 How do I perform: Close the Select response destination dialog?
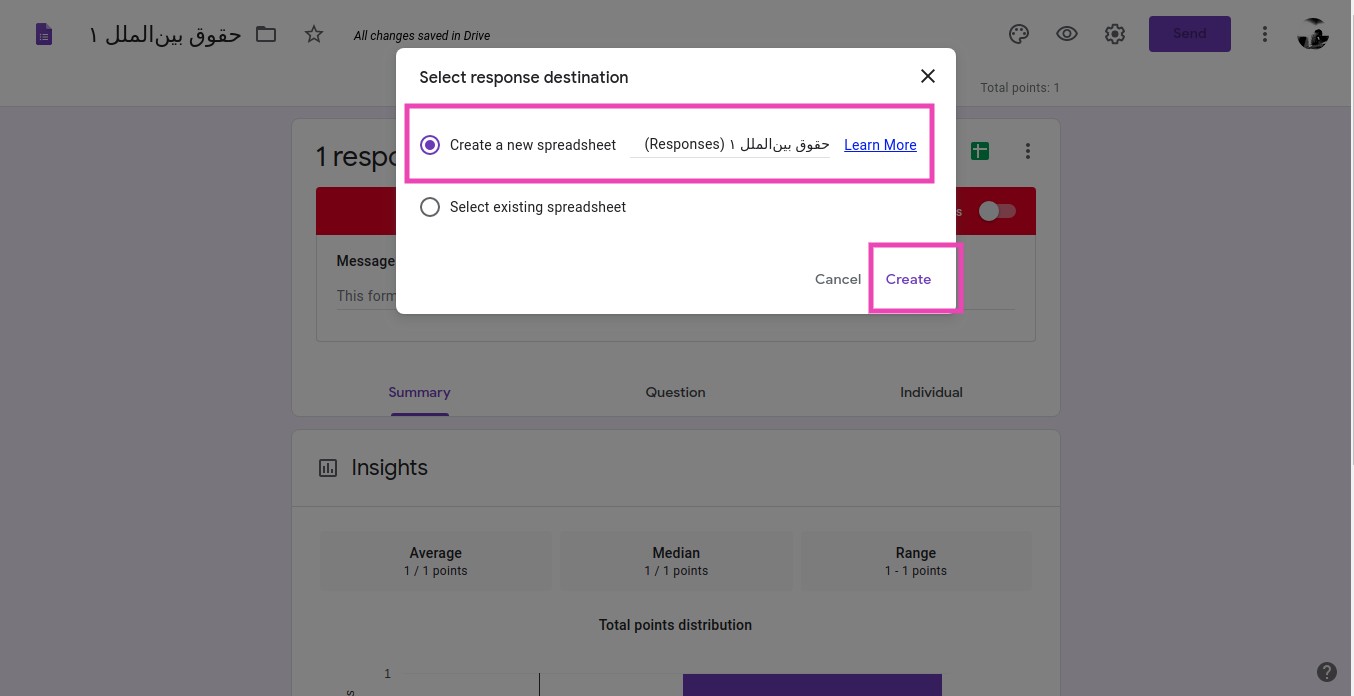tap(928, 76)
